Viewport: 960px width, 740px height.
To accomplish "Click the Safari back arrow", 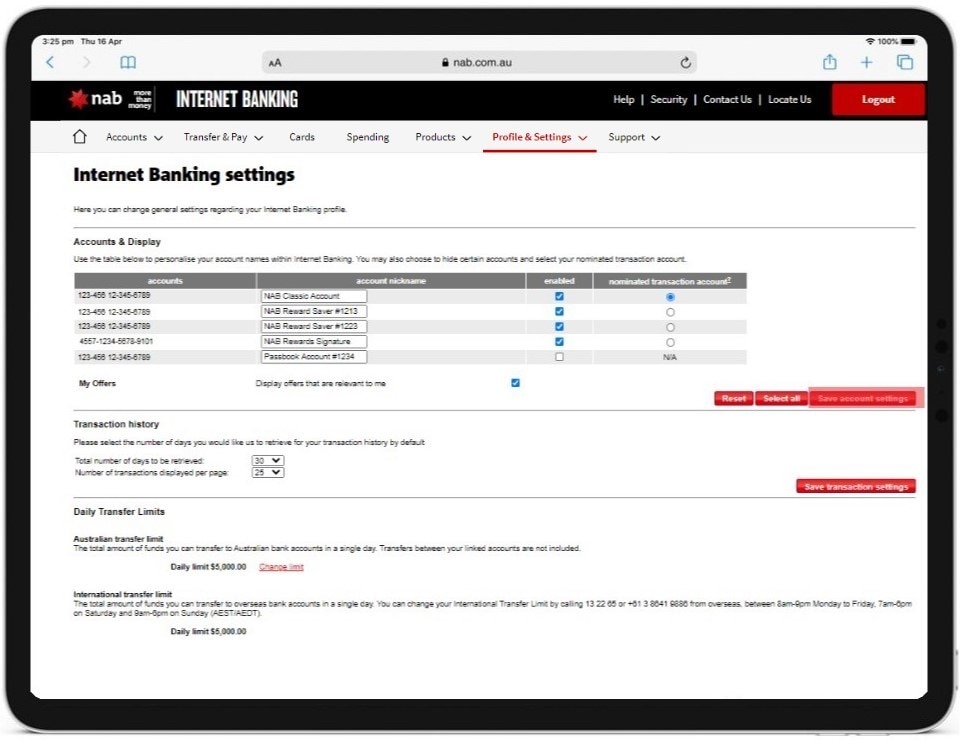I will (51, 62).
